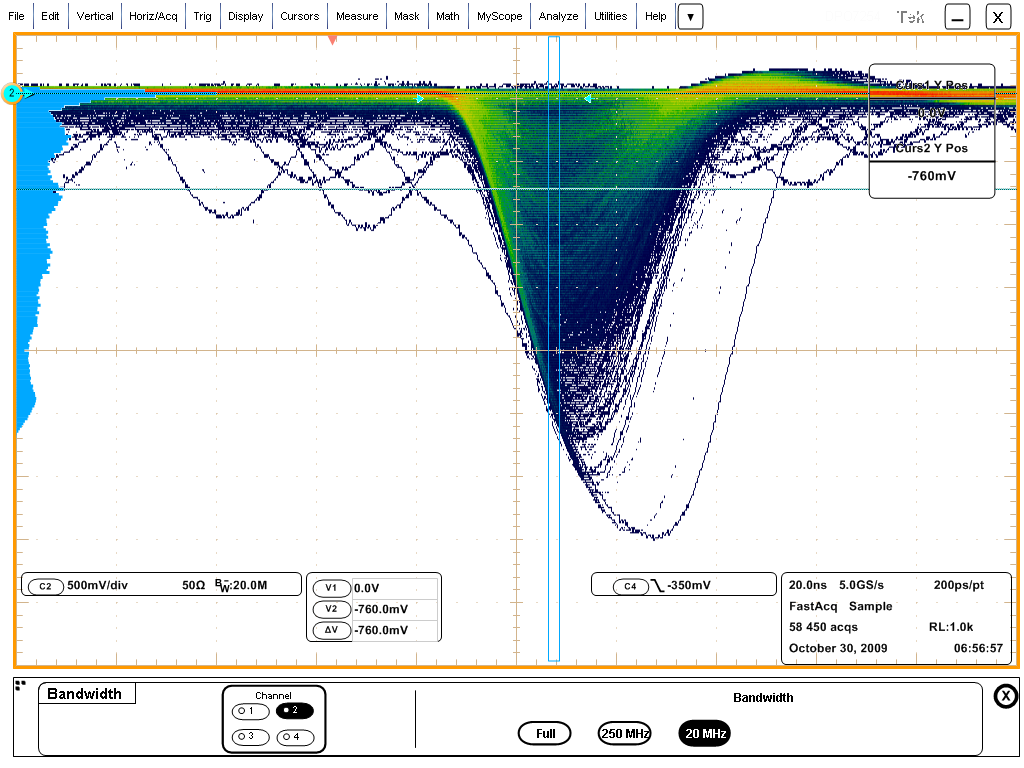The width and height of the screenshot is (1024, 768).
Task: Select Channel 4 radio button
Action: tap(295, 737)
